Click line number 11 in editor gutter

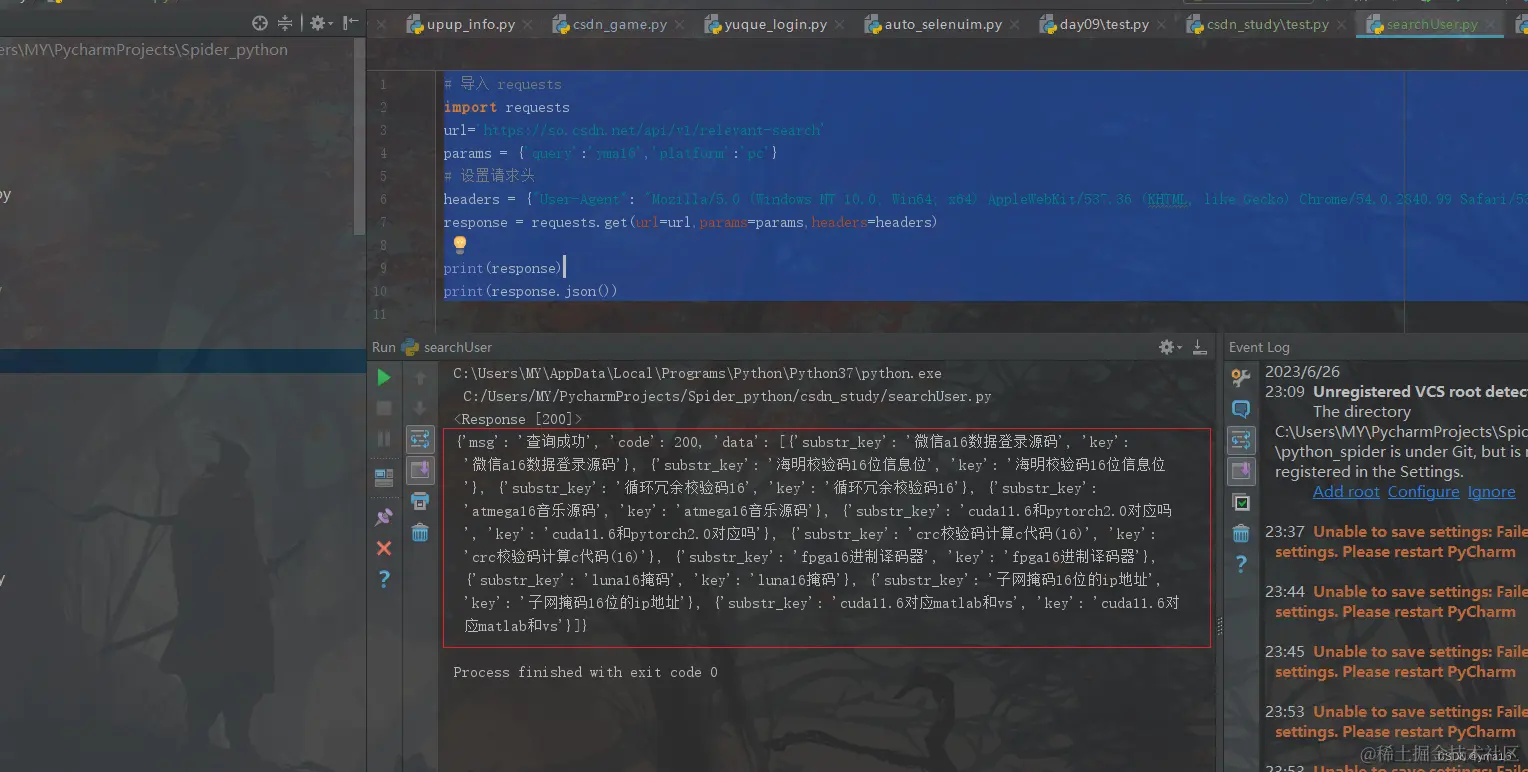(381, 314)
